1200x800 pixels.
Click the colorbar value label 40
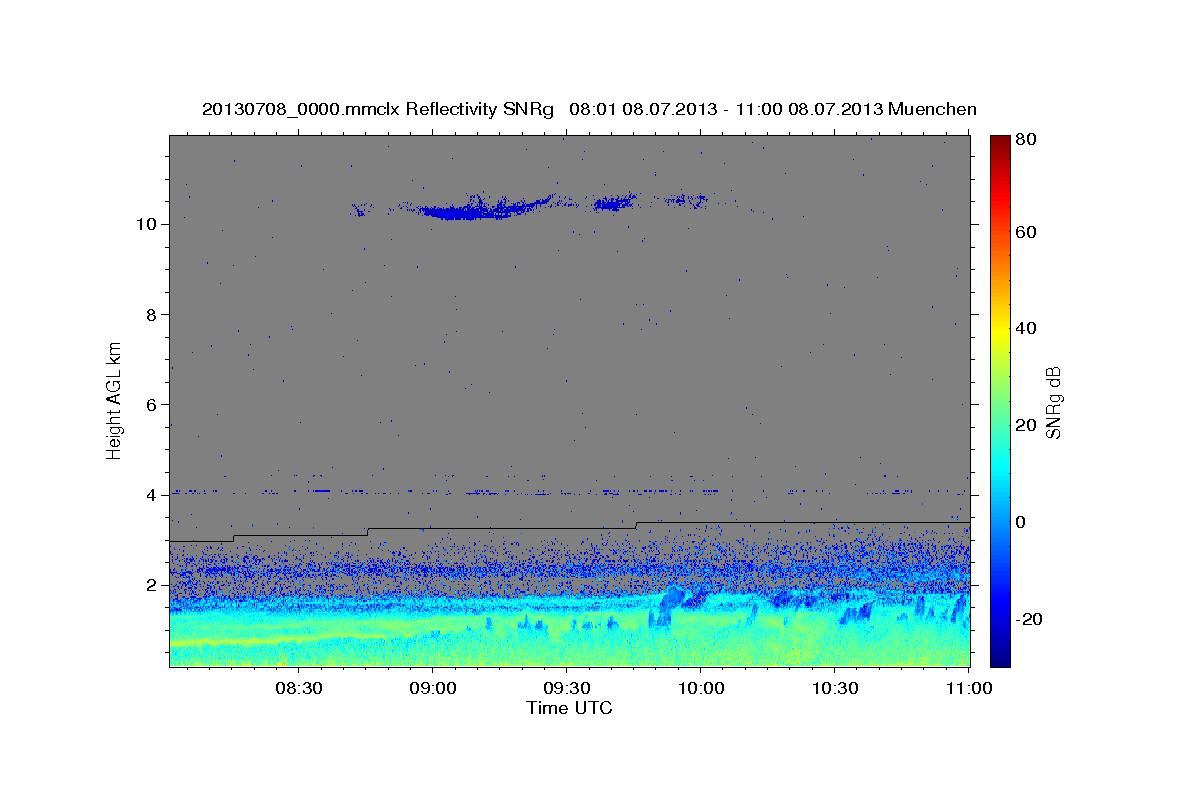point(1025,328)
